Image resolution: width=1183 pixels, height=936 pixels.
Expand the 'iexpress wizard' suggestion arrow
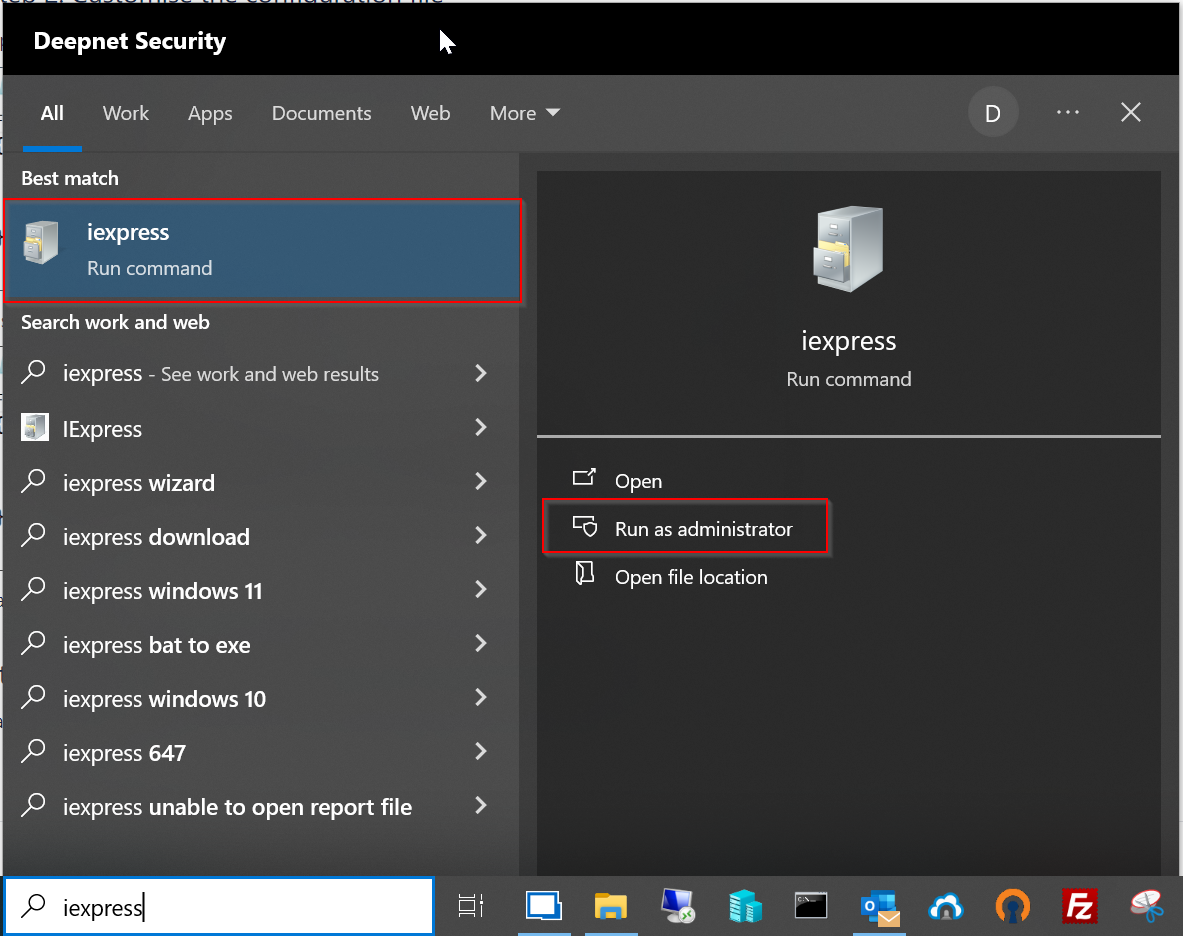(481, 482)
